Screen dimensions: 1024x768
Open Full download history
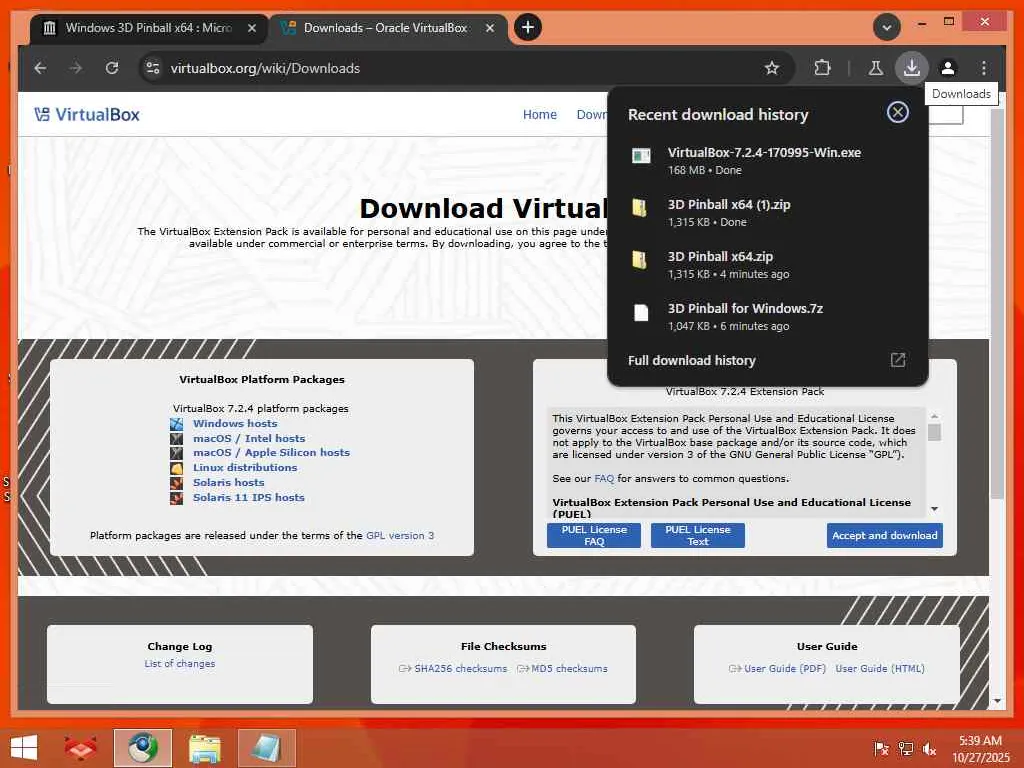point(767,360)
